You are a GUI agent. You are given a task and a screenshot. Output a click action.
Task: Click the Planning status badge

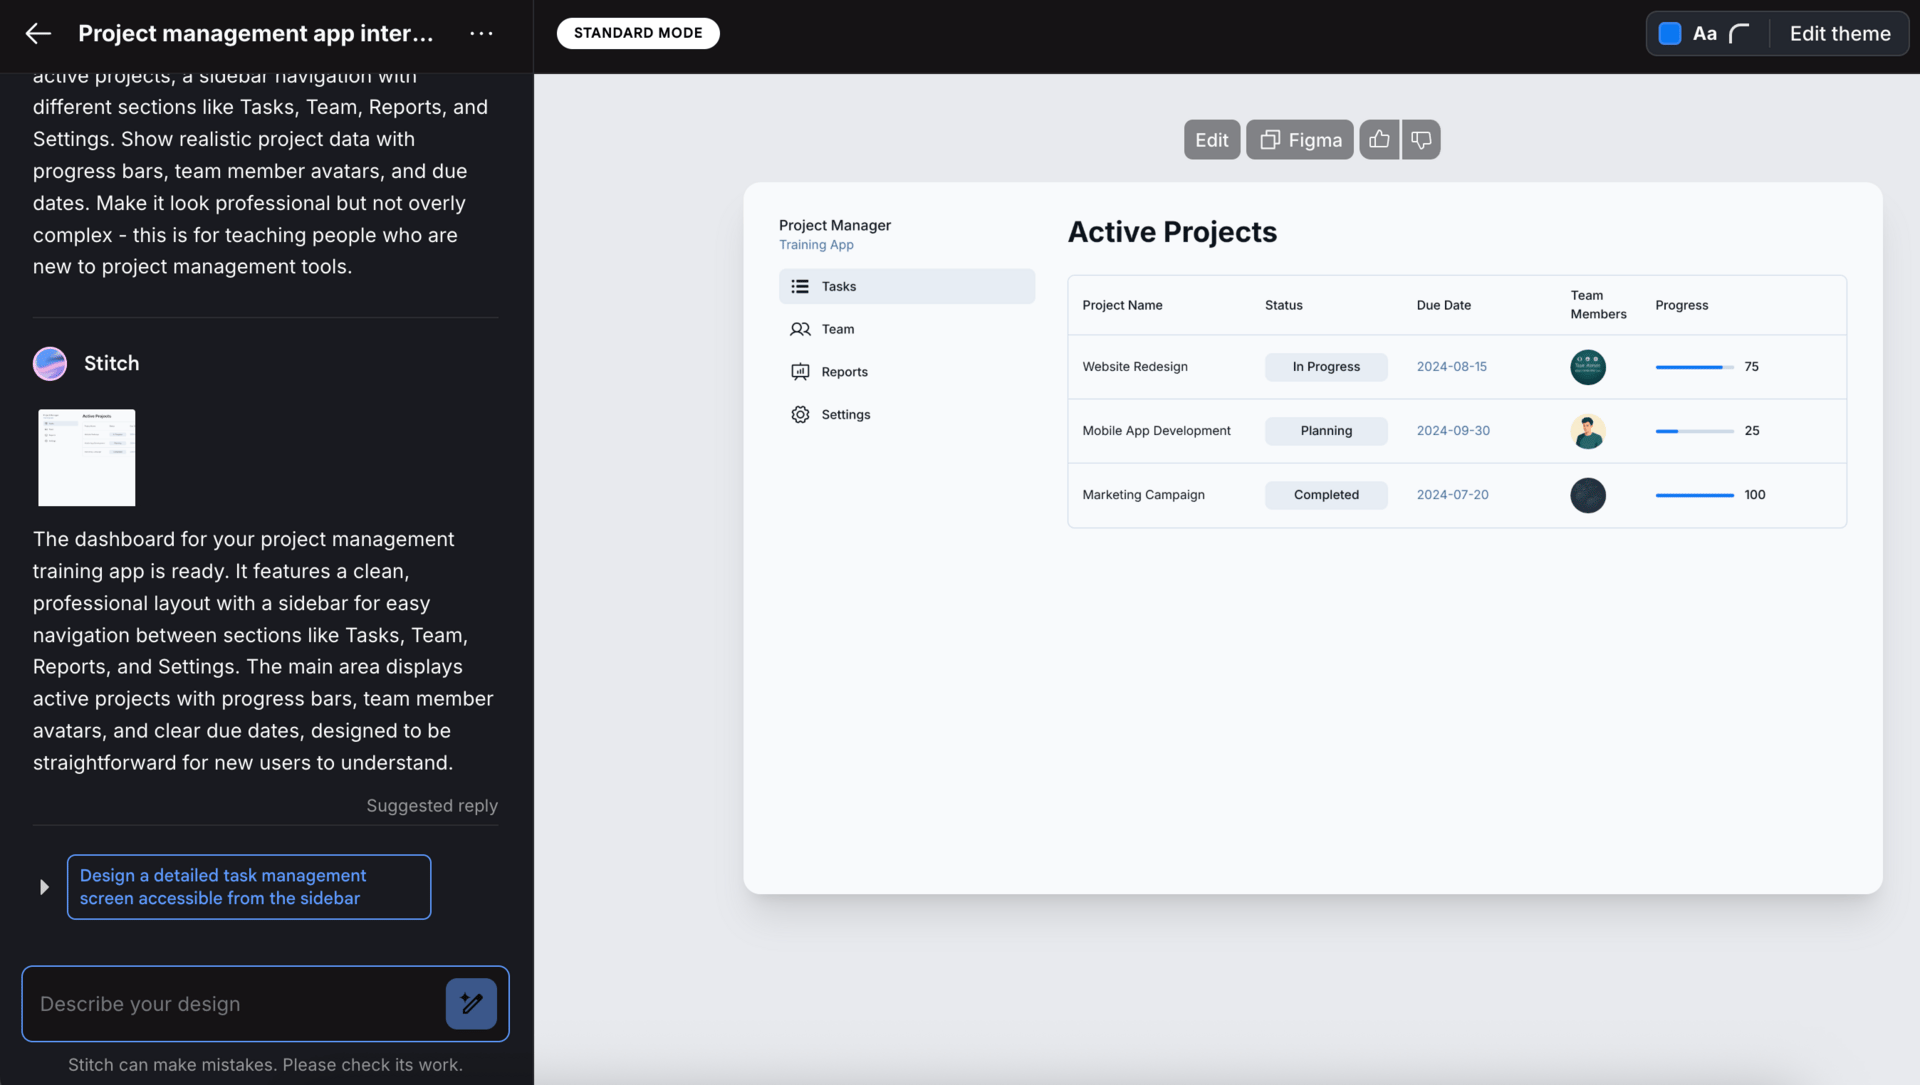(1326, 431)
